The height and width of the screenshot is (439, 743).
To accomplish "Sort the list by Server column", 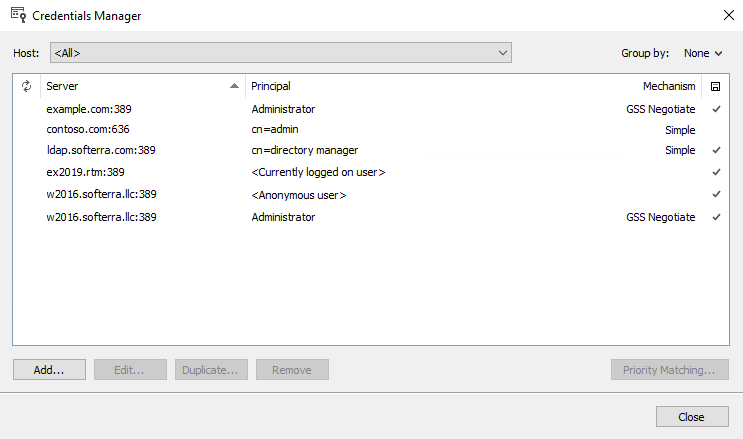I will [x=140, y=86].
